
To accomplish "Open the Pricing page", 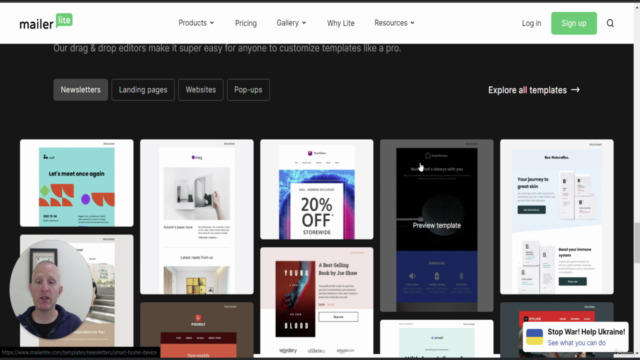I will 246,23.
